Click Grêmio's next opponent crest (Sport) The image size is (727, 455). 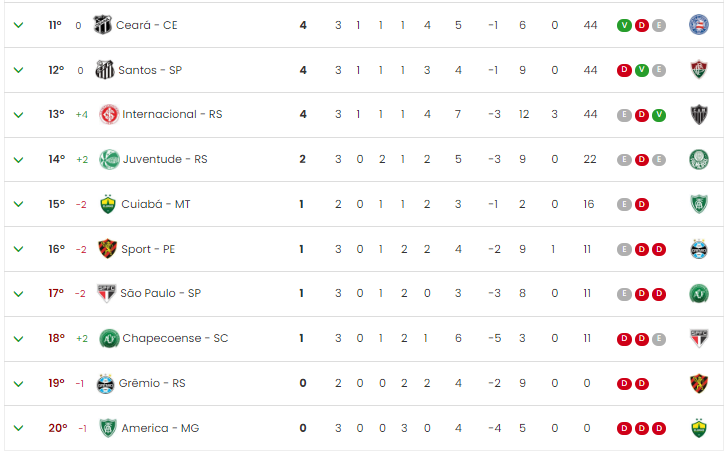pos(699,384)
